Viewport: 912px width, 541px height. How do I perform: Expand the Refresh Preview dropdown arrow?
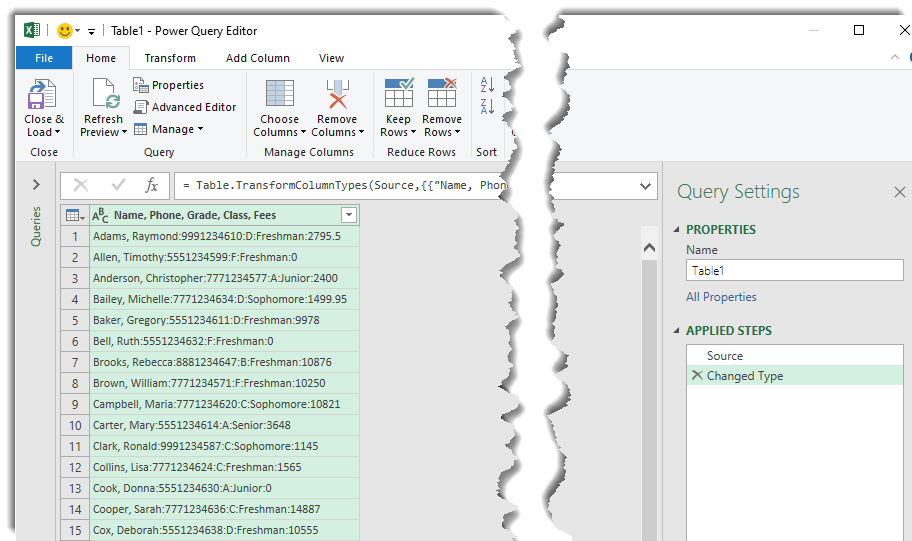coord(124,132)
